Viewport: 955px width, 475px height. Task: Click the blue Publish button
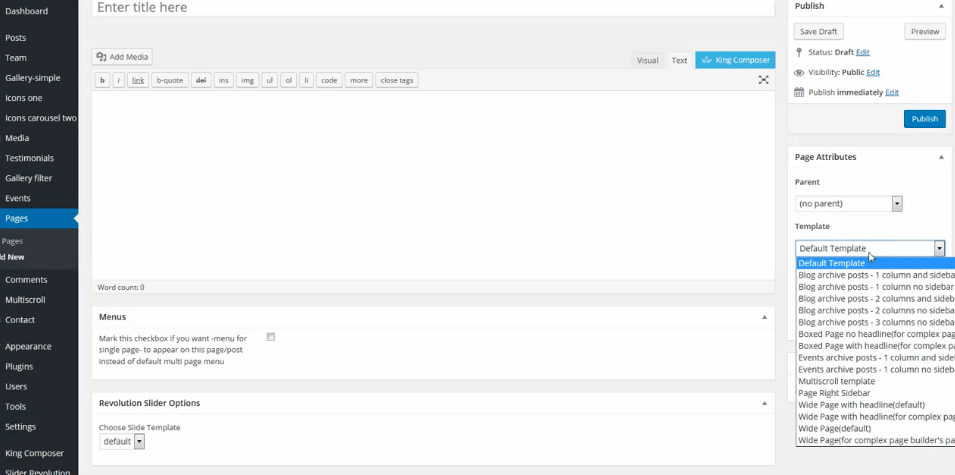[924, 119]
